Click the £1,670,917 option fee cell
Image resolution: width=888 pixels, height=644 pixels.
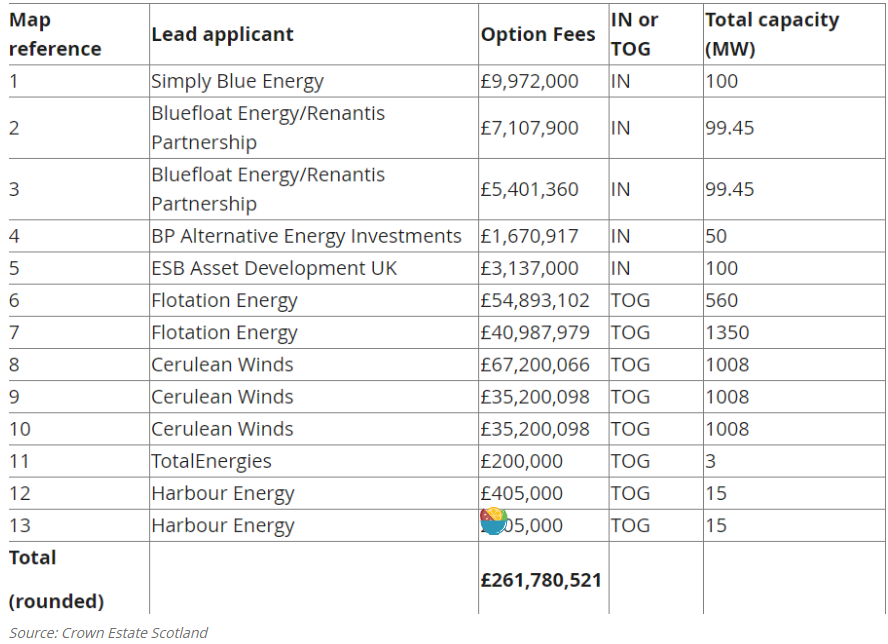coord(529,237)
